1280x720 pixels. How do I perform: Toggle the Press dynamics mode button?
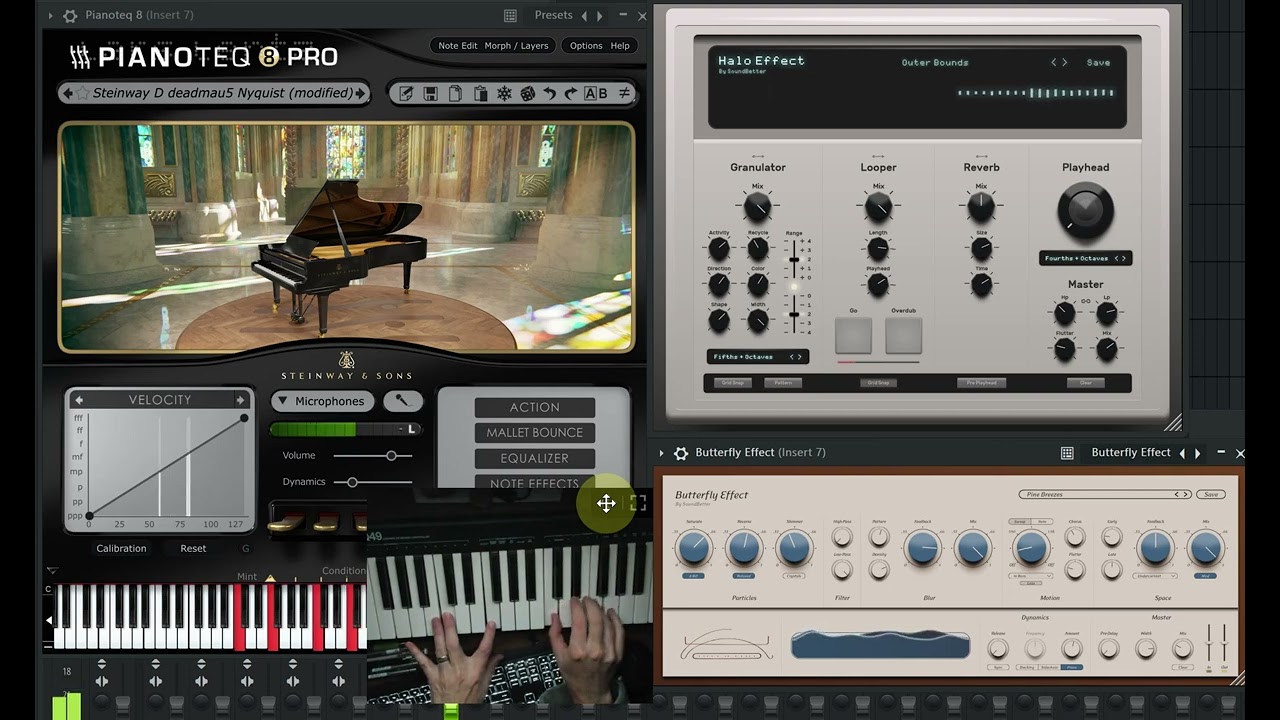pyautogui.click(x=1072, y=667)
